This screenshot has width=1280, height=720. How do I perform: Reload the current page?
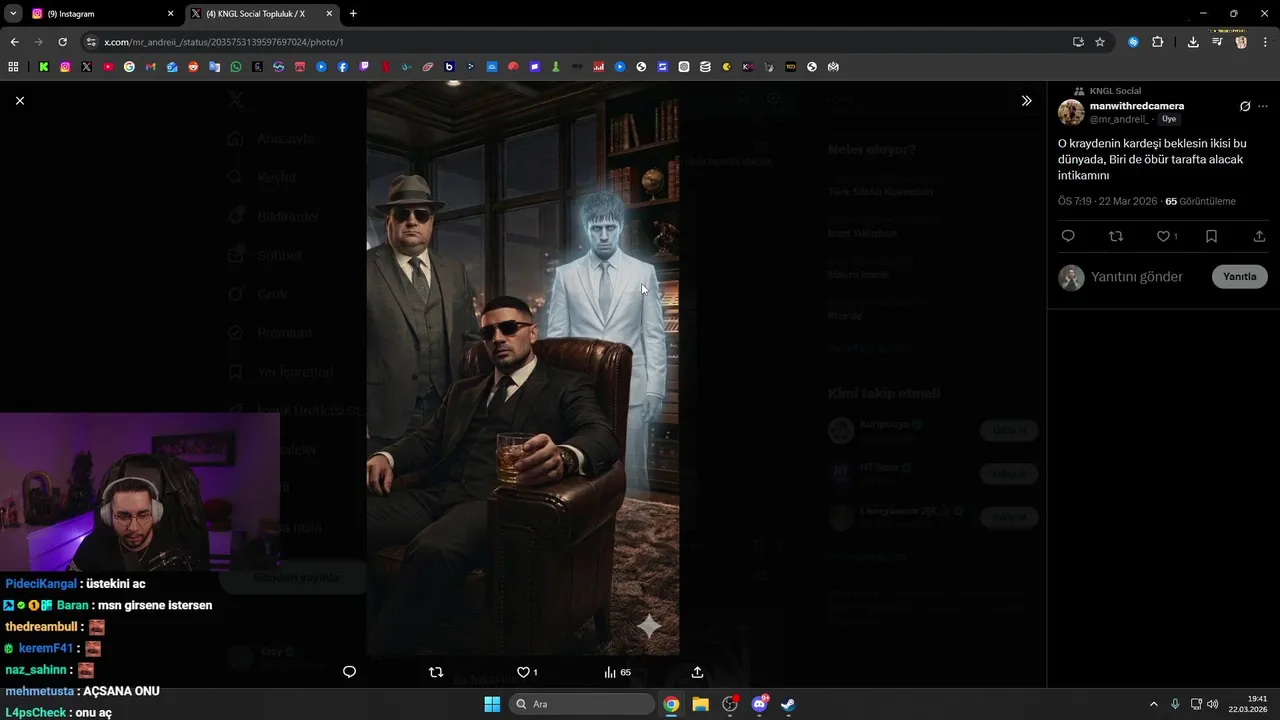pos(62,42)
